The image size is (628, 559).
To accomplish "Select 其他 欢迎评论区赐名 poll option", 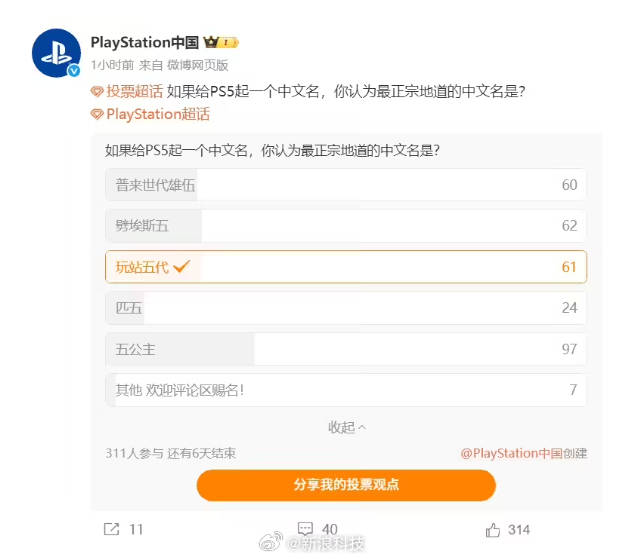I will pos(346,390).
